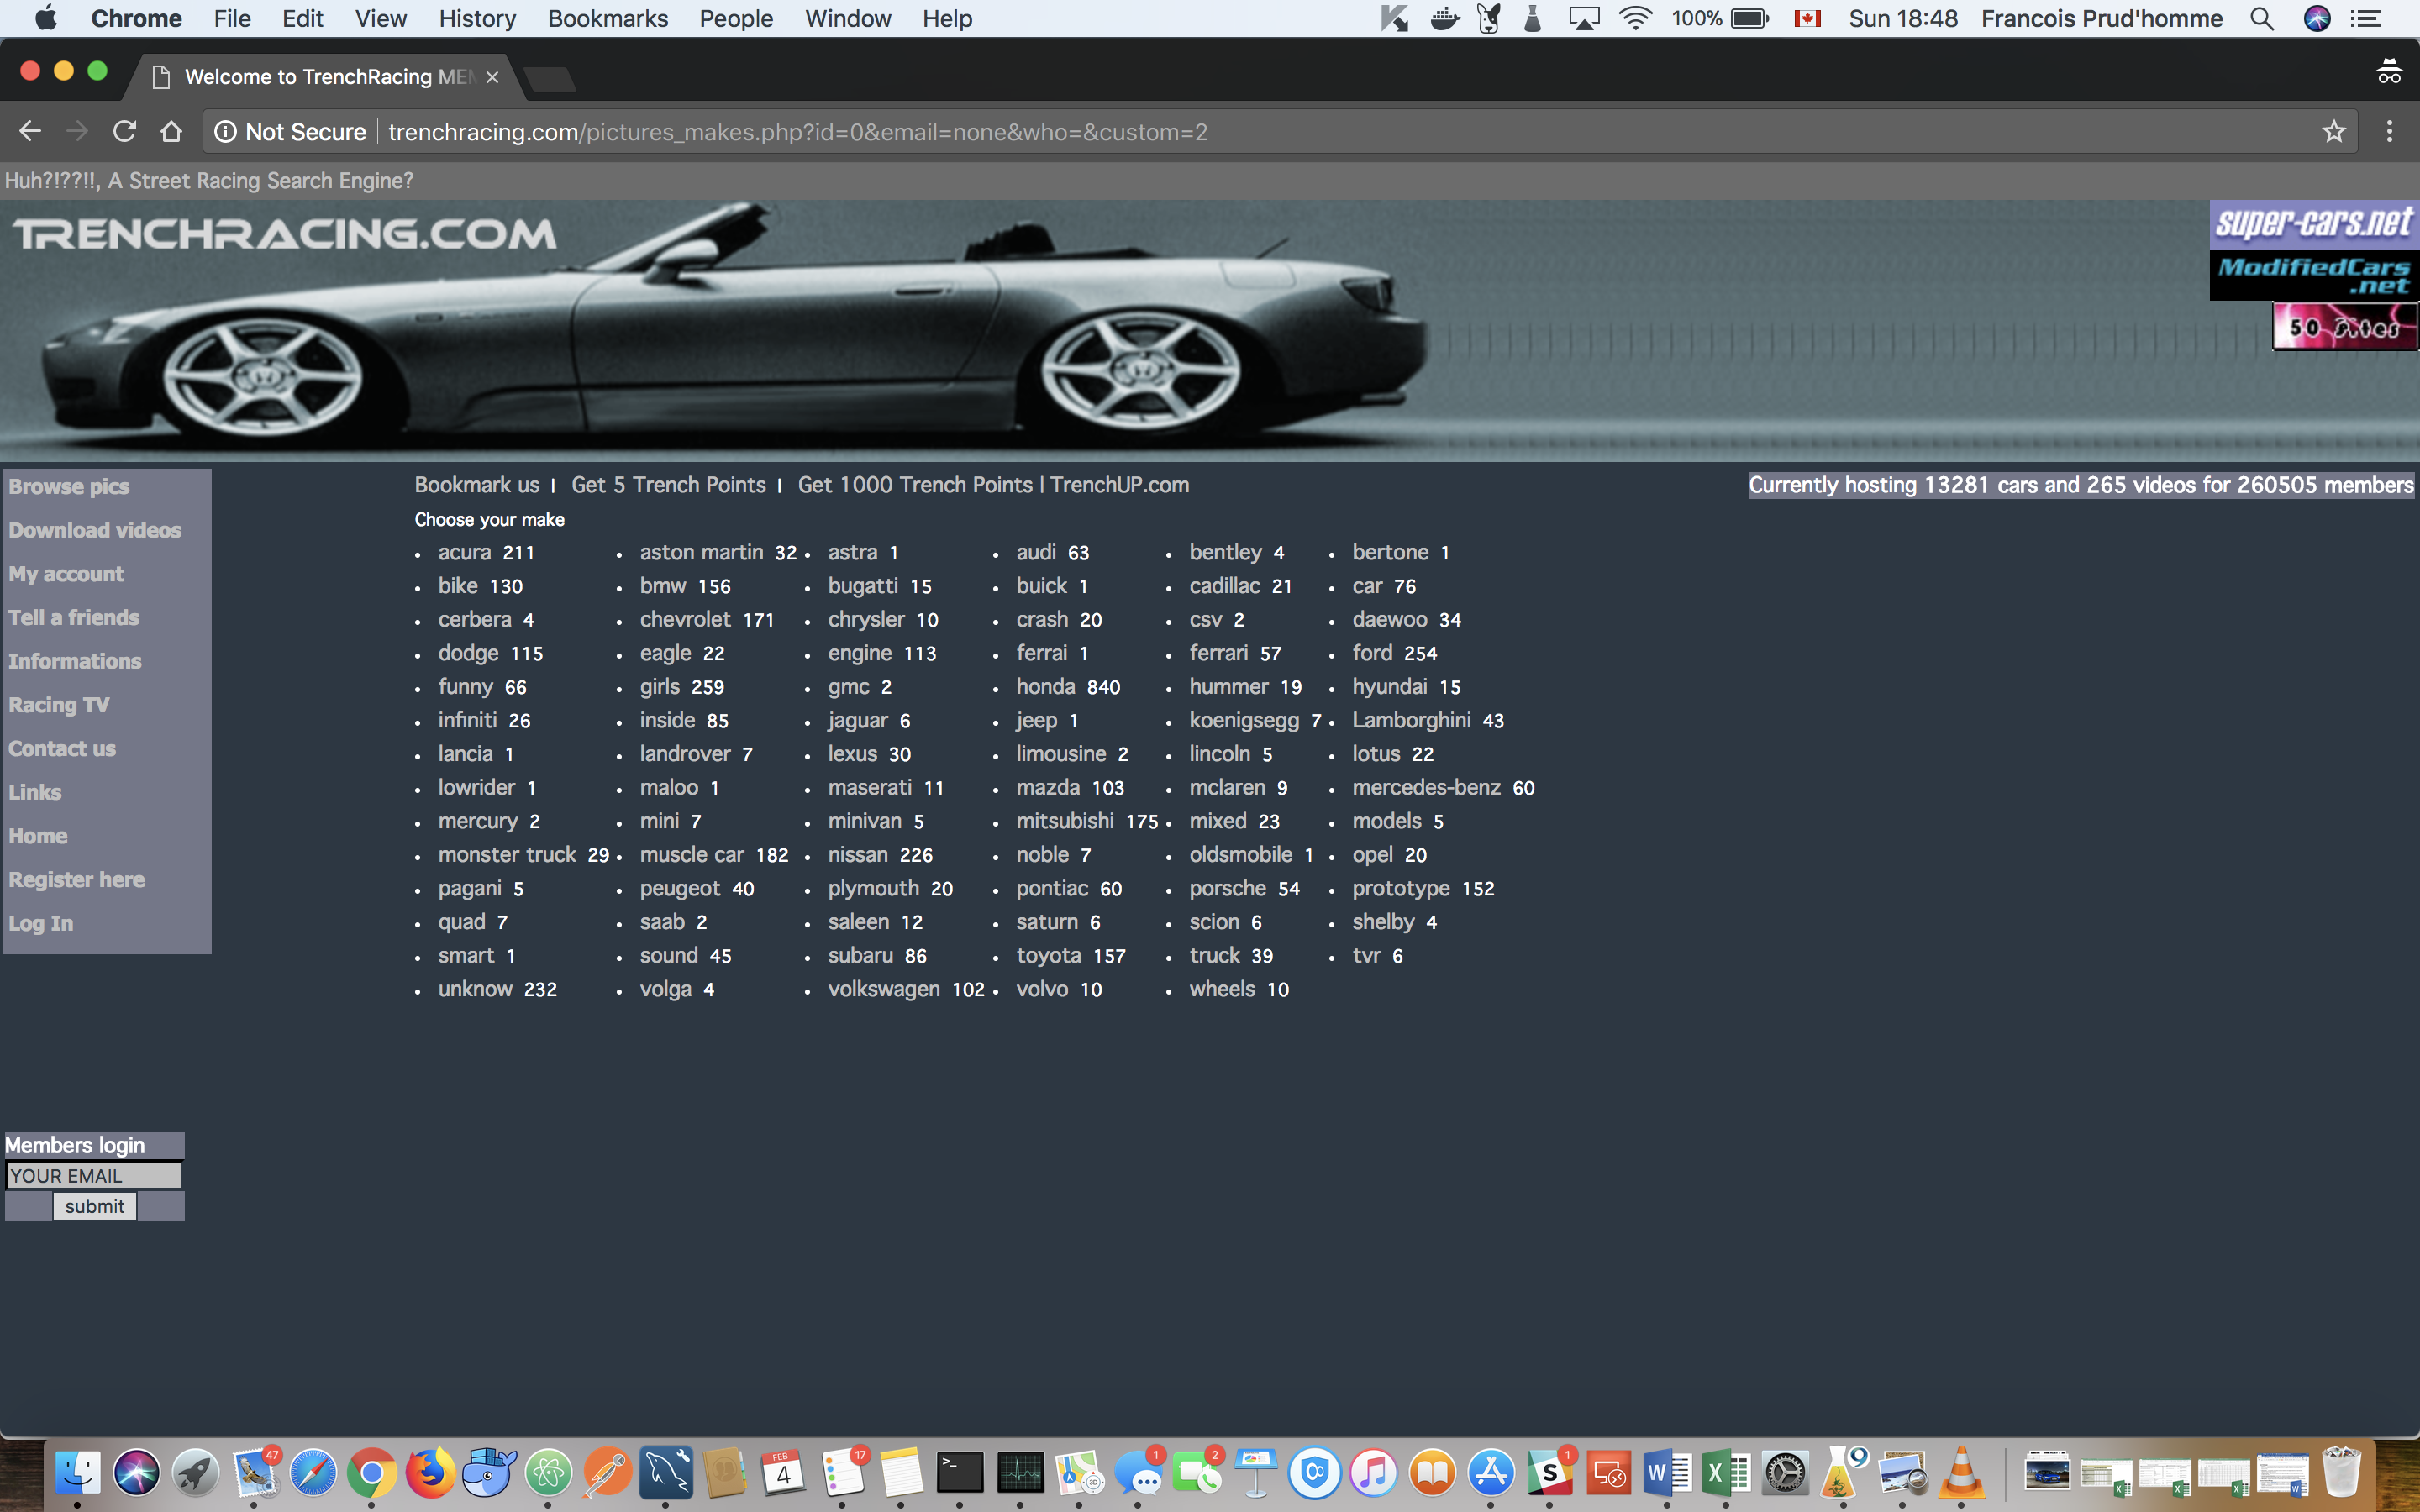The width and height of the screenshot is (2420, 1512).
Task: Open Atom editor in the dock
Action: (549, 1472)
